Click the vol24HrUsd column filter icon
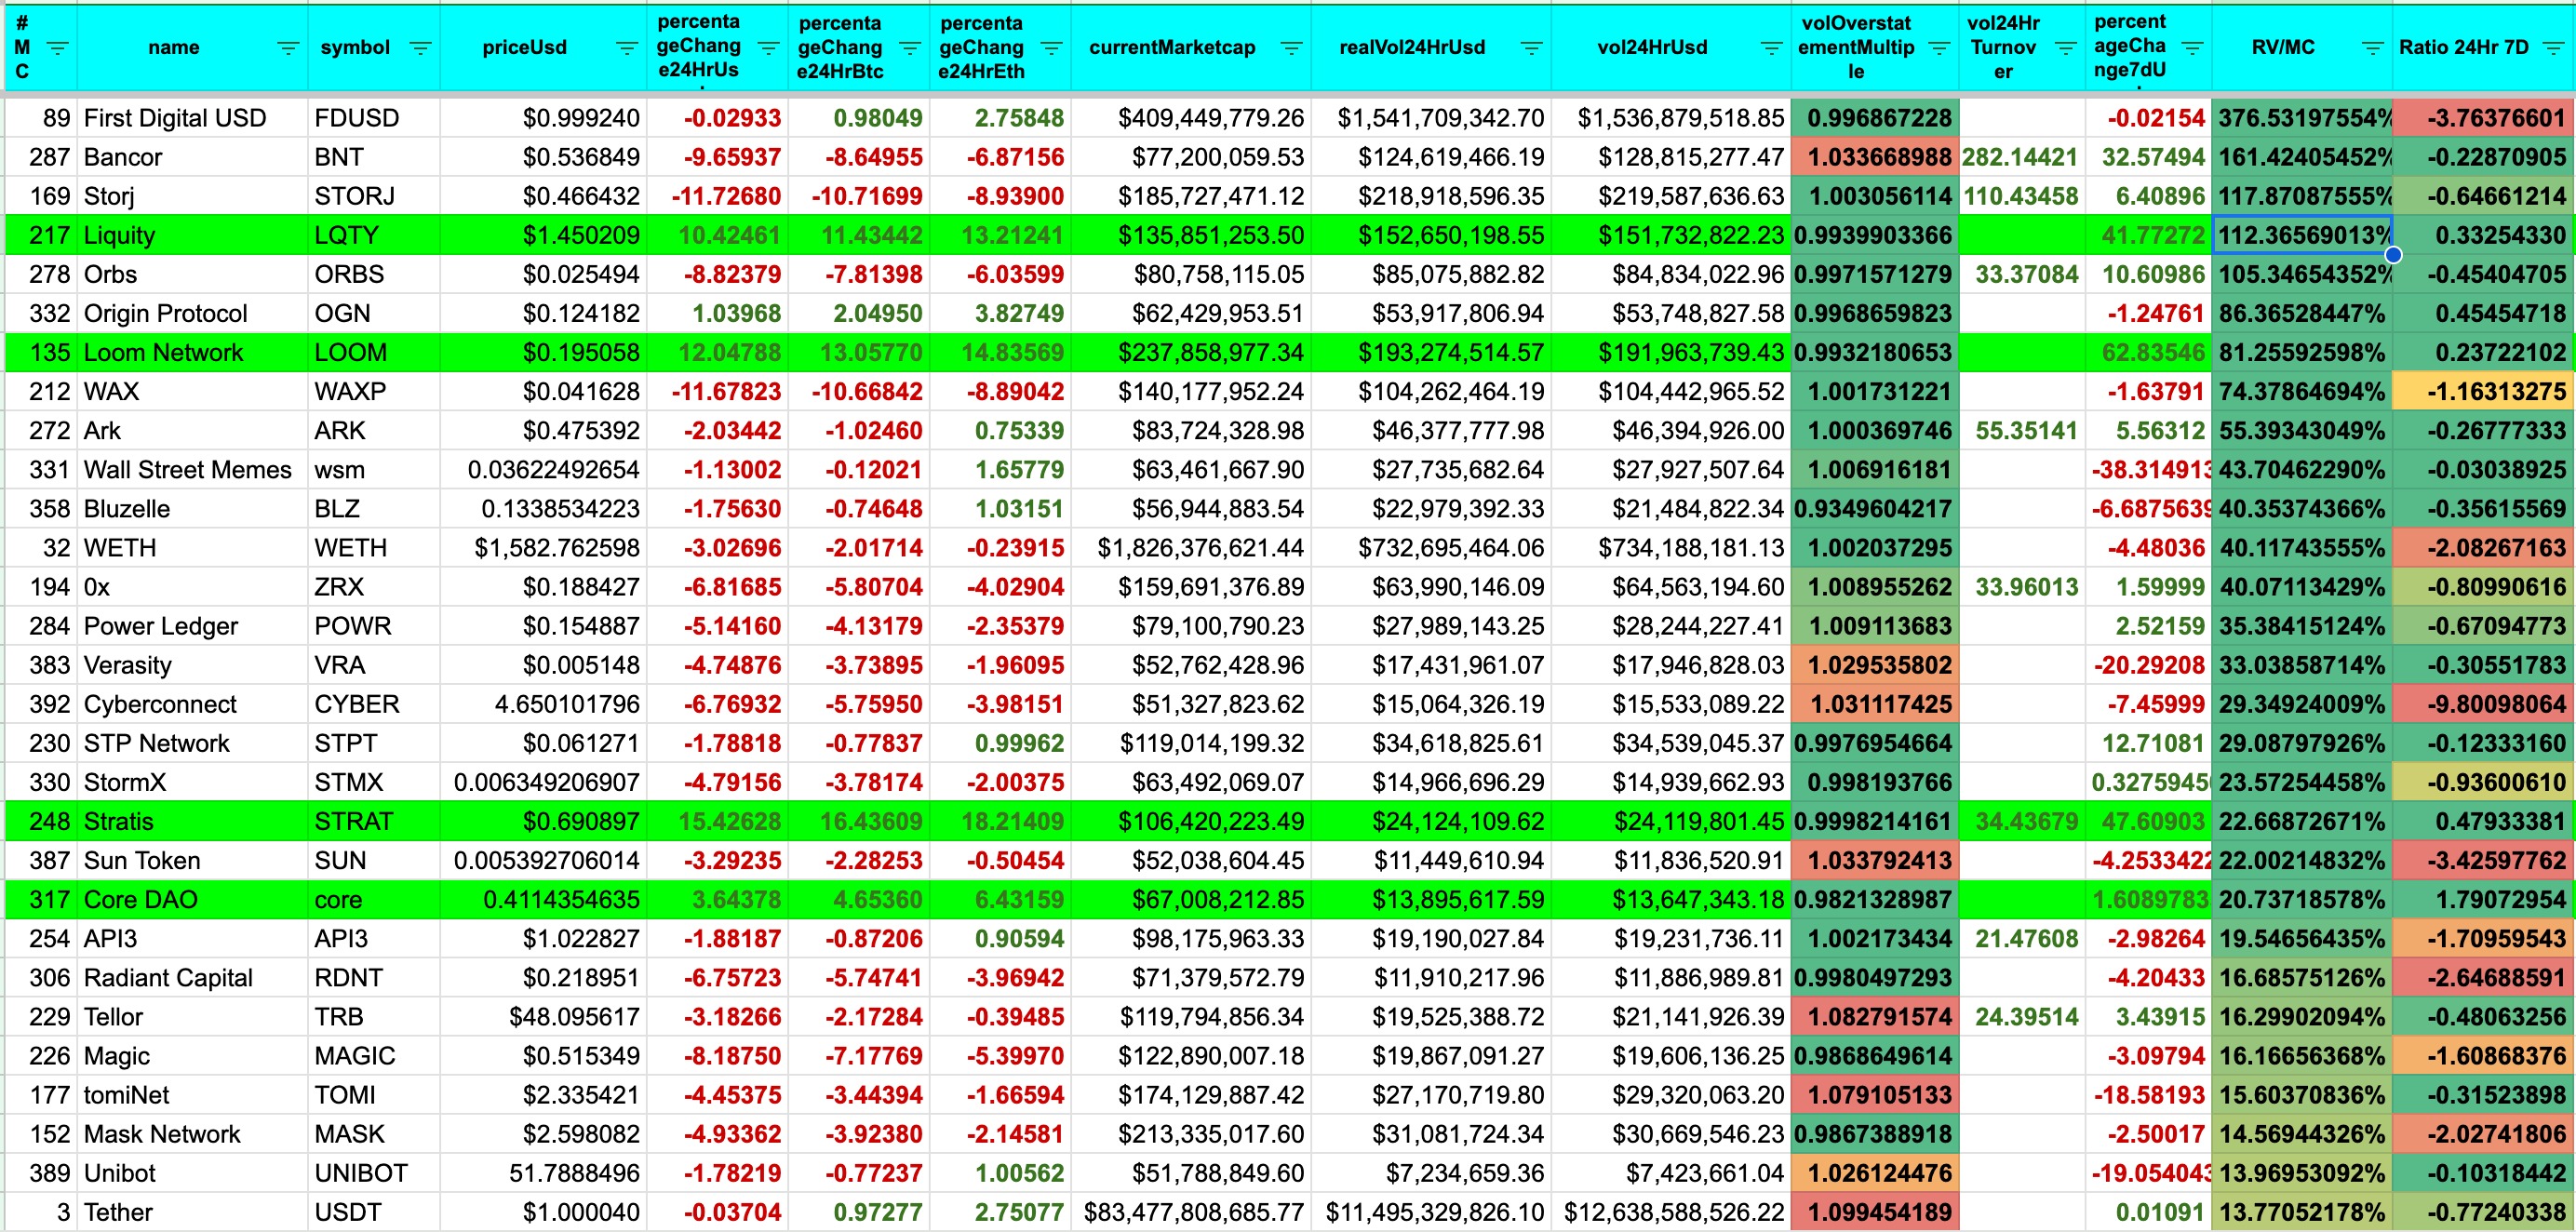The width and height of the screenshot is (2576, 1232). click(x=1771, y=48)
